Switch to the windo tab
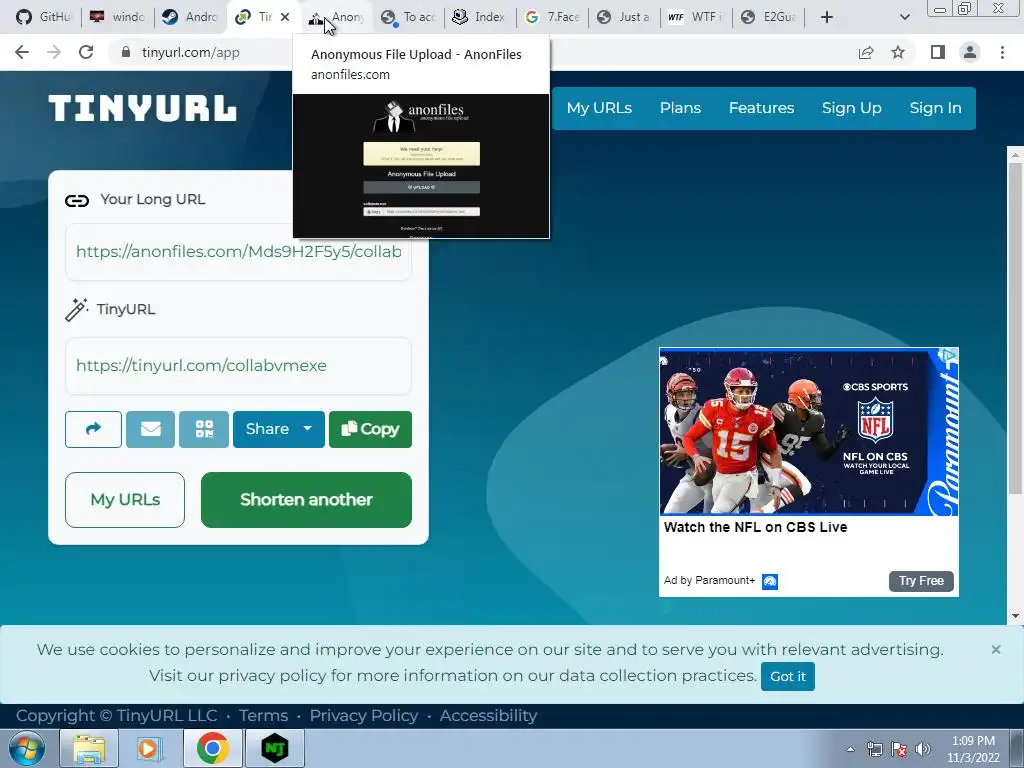This screenshot has width=1024, height=768. [x=118, y=17]
